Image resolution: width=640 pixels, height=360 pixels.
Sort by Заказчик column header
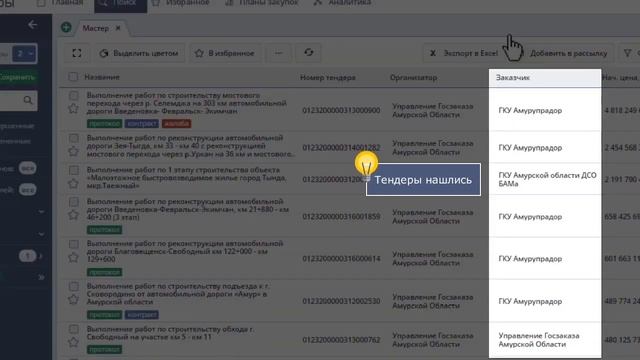pyautogui.click(x=513, y=77)
